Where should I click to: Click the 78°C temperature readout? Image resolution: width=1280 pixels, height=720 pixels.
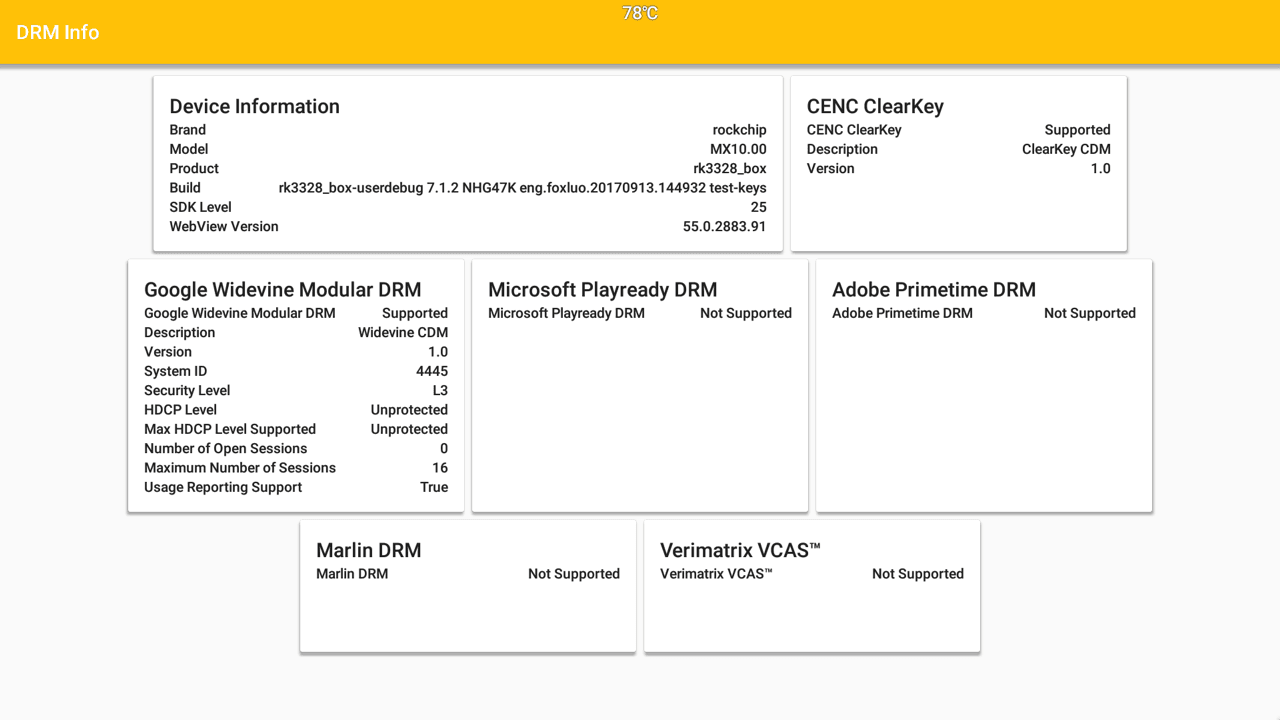pyautogui.click(x=640, y=13)
